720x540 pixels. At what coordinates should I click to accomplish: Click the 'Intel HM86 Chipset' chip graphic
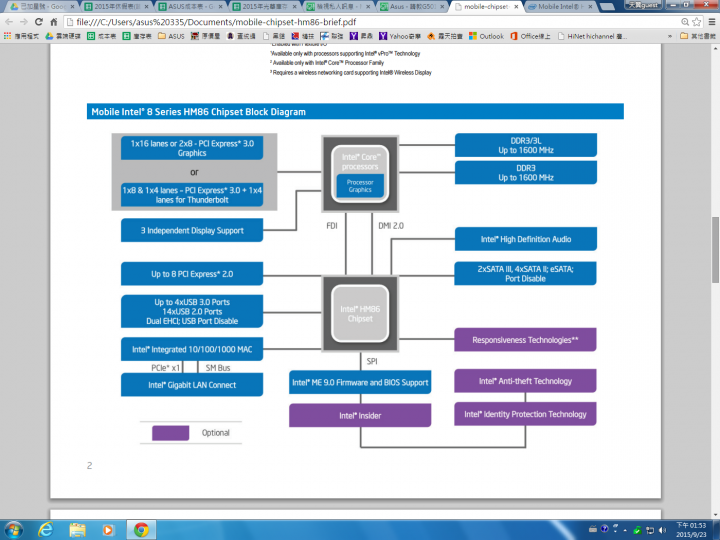point(360,314)
